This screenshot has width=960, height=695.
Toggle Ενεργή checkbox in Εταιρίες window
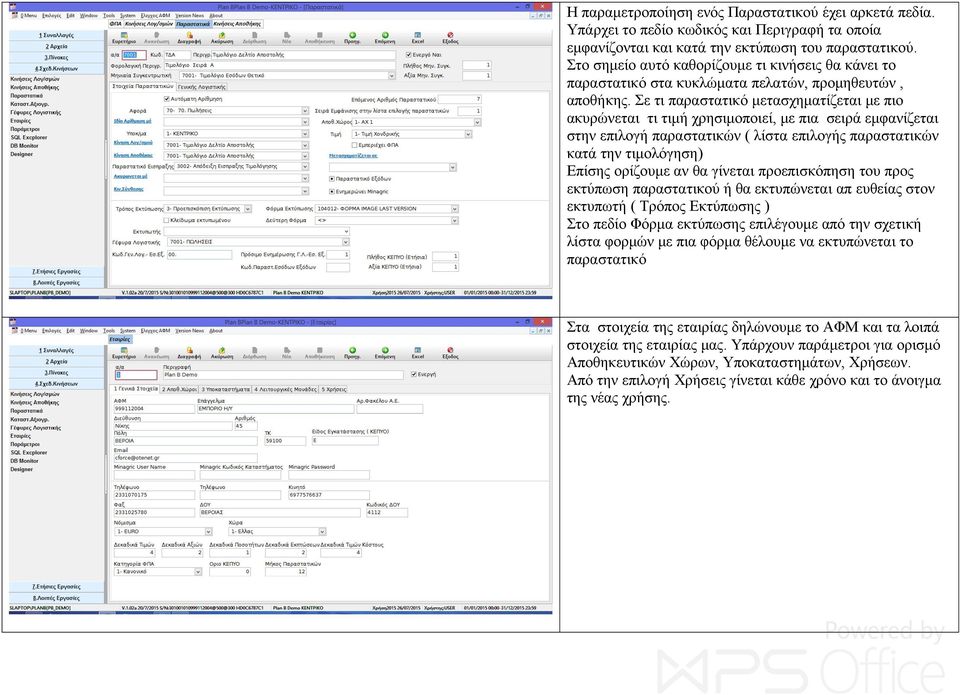tap(414, 374)
